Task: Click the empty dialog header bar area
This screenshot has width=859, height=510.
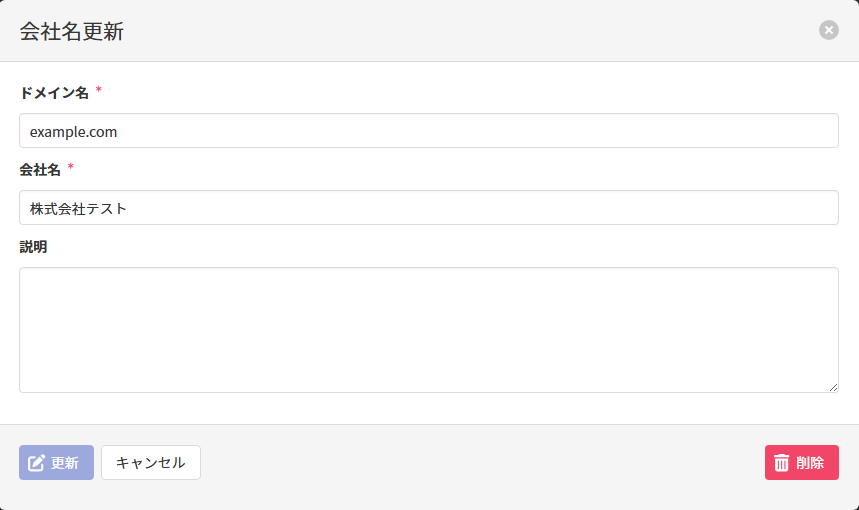Action: [x=450, y=31]
